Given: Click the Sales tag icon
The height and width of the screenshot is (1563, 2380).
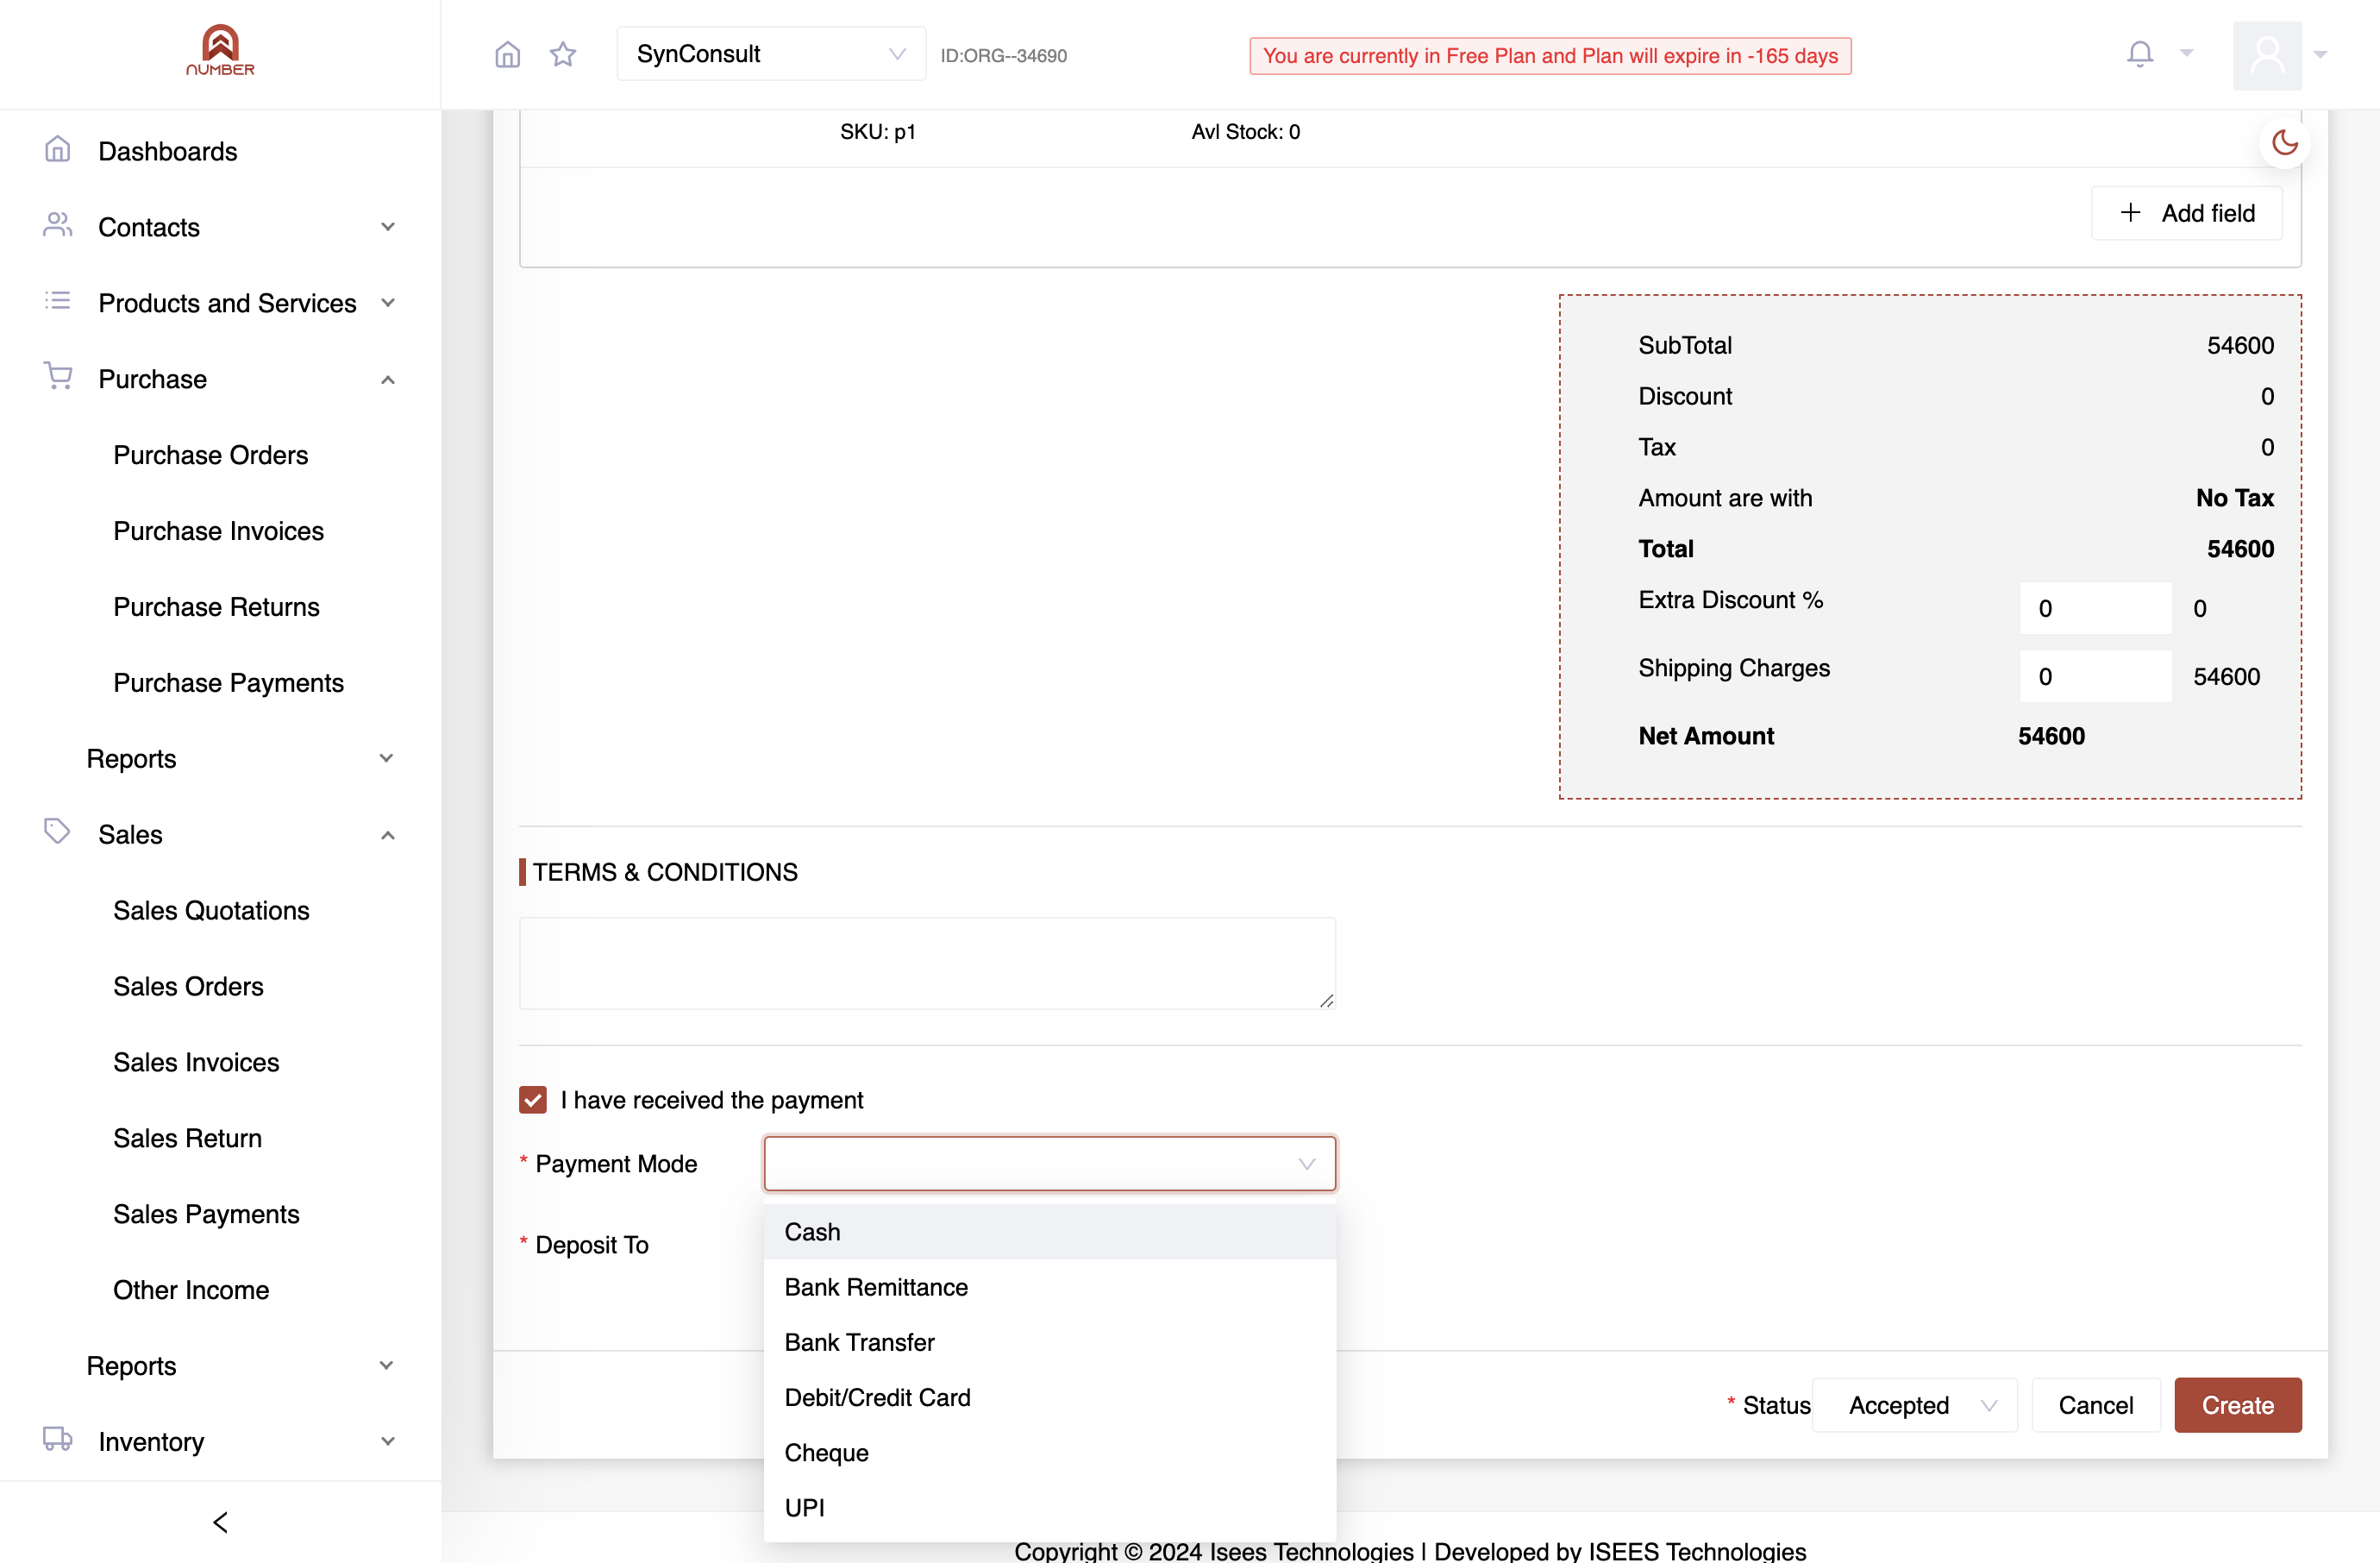Looking at the screenshot, I should tap(58, 832).
